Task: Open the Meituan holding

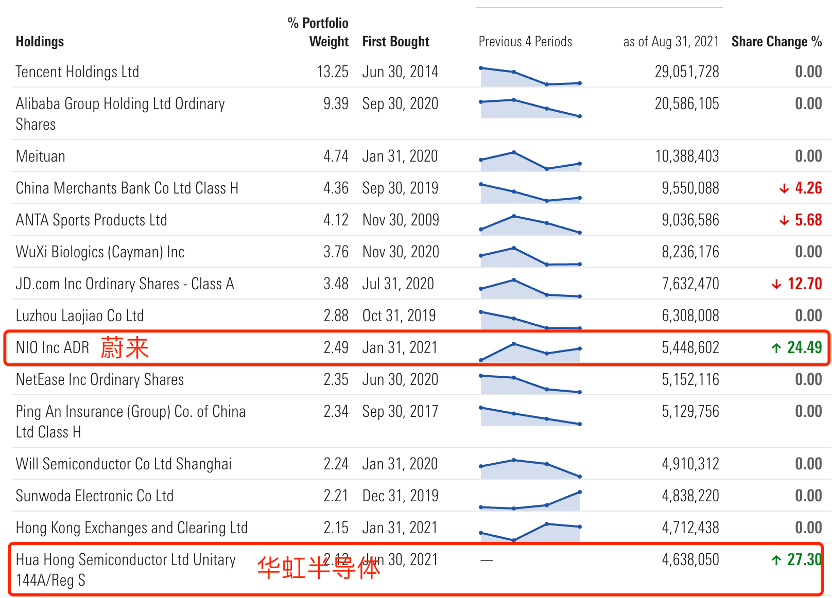Action: (x=40, y=156)
